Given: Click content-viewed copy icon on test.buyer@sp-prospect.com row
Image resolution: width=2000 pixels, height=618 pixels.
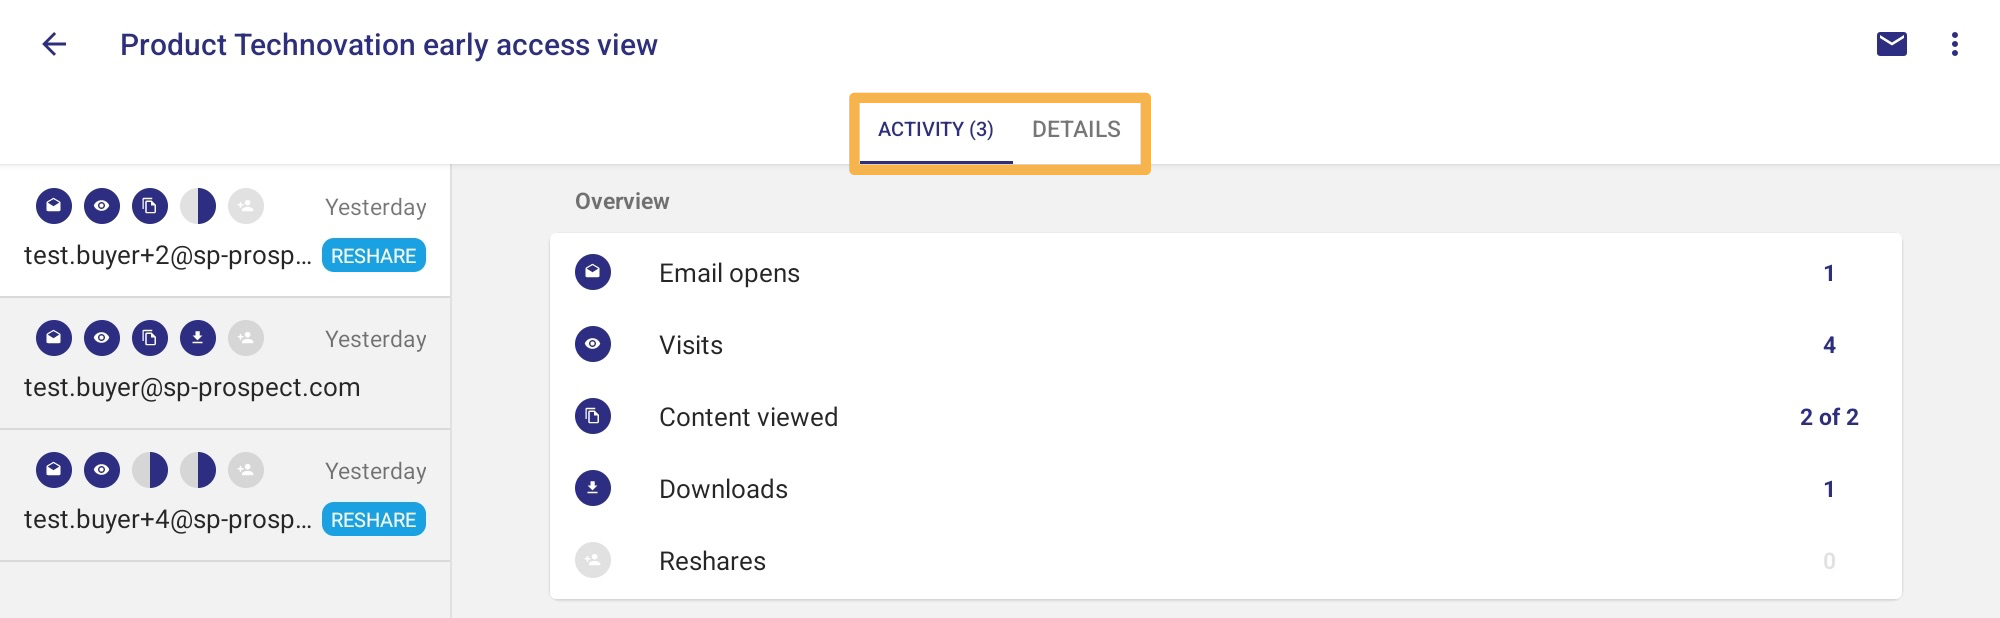Looking at the screenshot, I should (x=150, y=338).
